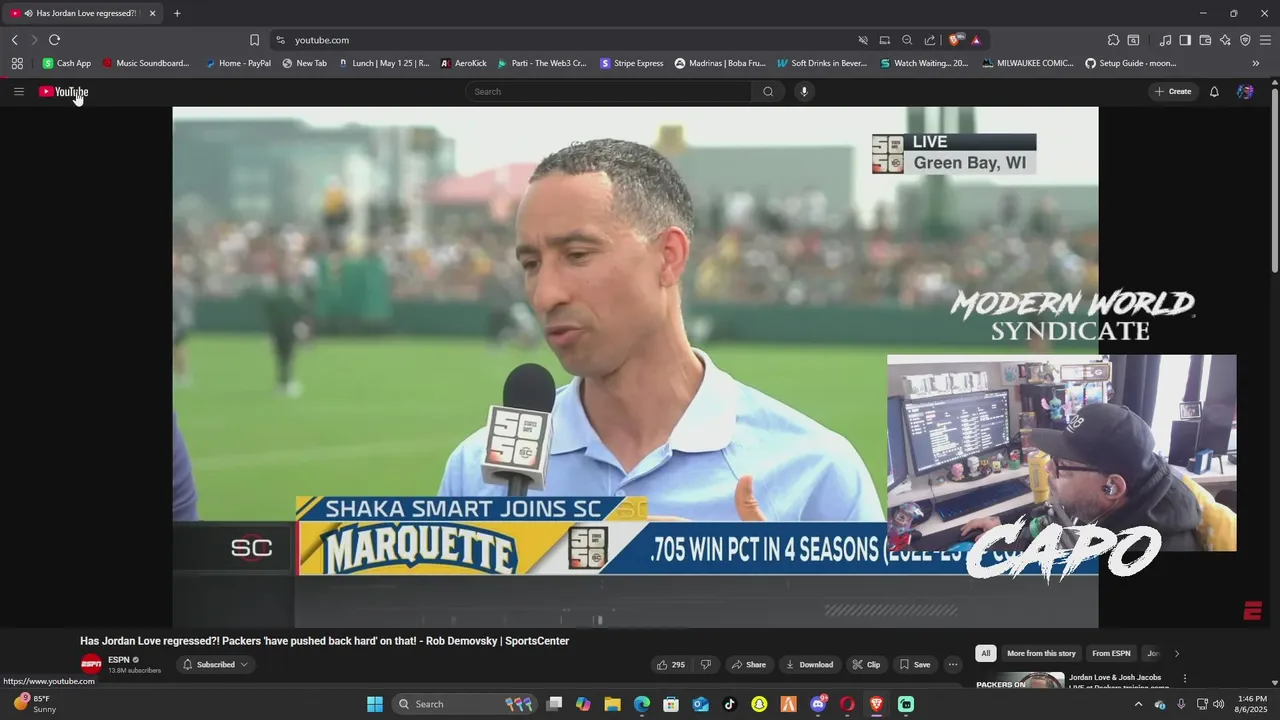The height and width of the screenshot is (720, 1280).
Task: Open the Home - PayPal bookmark
Action: pyautogui.click(x=238, y=63)
